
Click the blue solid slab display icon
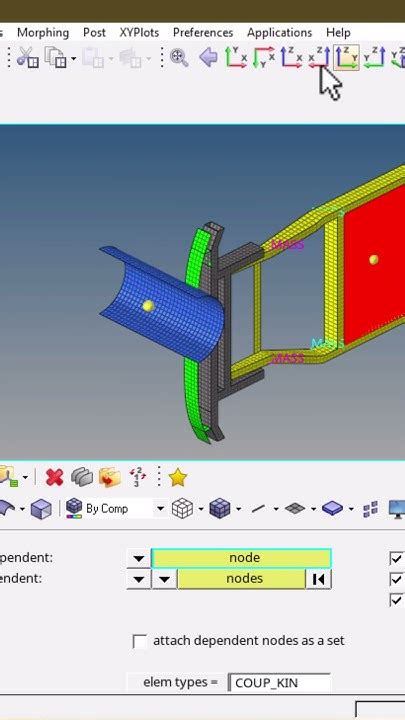pyautogui.click(x=332, y=508)
